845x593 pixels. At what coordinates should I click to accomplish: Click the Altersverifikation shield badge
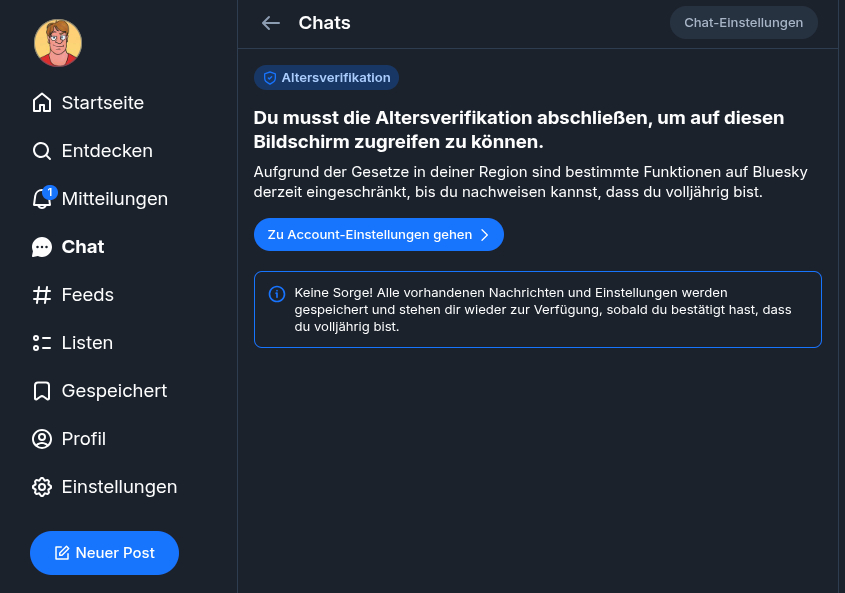326,78
